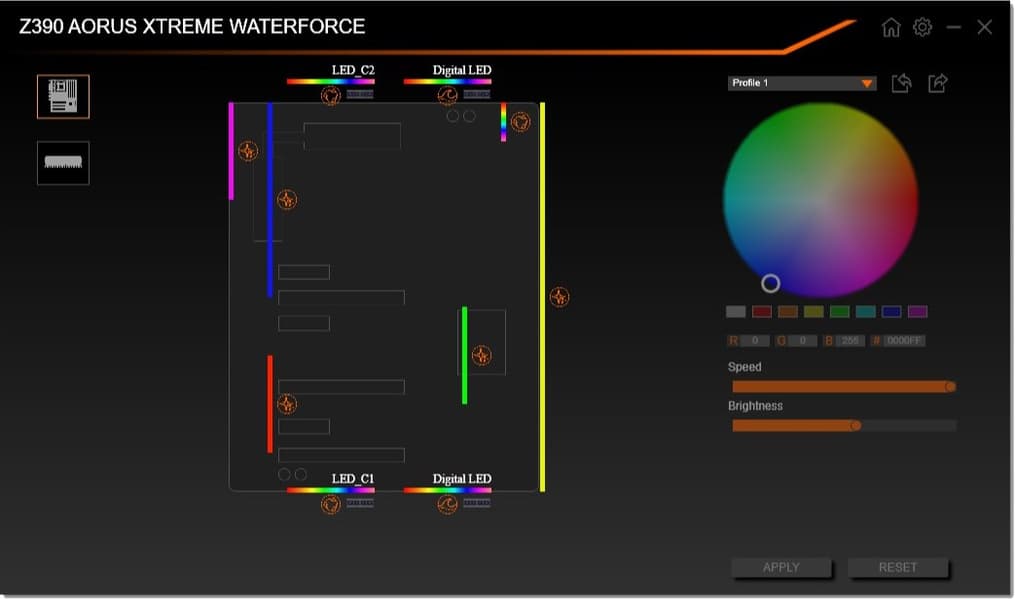Choose the gray color swatch
Image resolution: width=1015 pixels, height=599 pixels.
[736, 311]
